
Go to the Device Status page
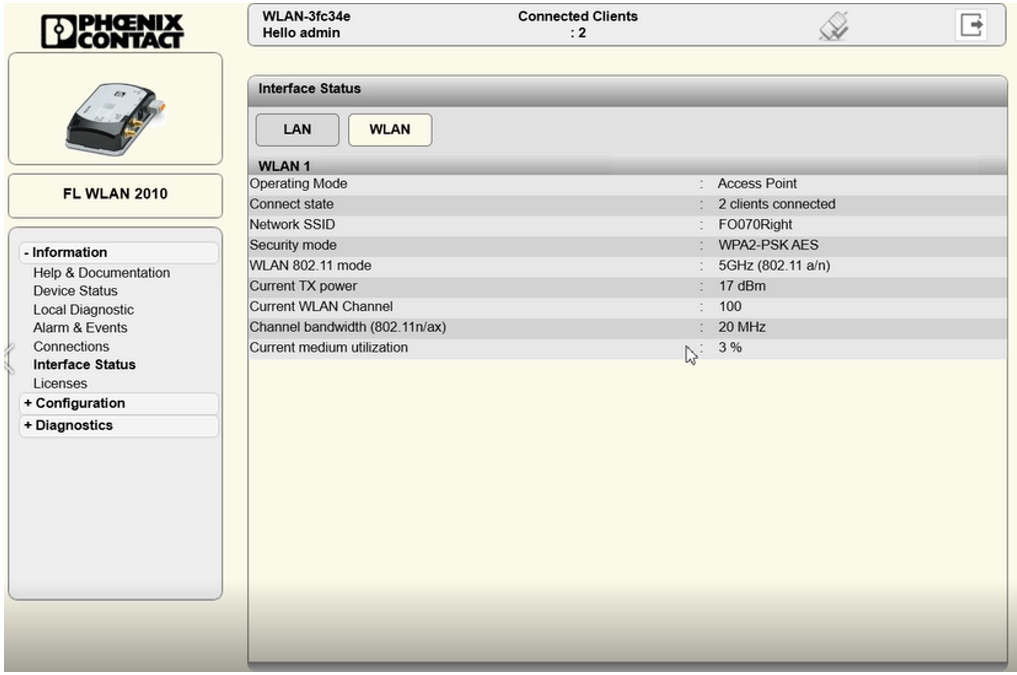[x=75, y=291]
